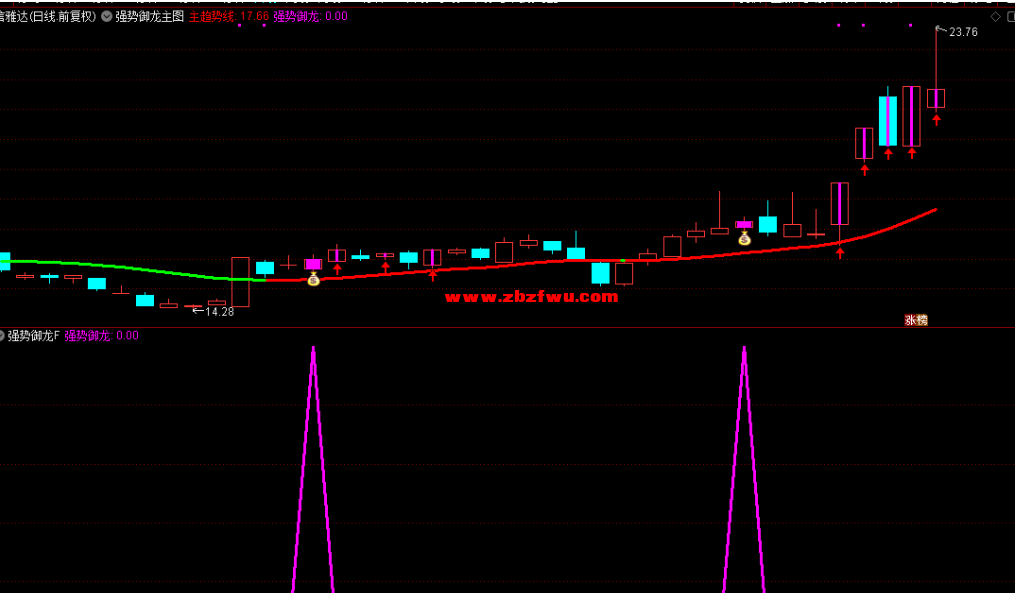Open the dropdown arrow beside 强势御龙主图
1015x593 pixels.
click(107, 17)
